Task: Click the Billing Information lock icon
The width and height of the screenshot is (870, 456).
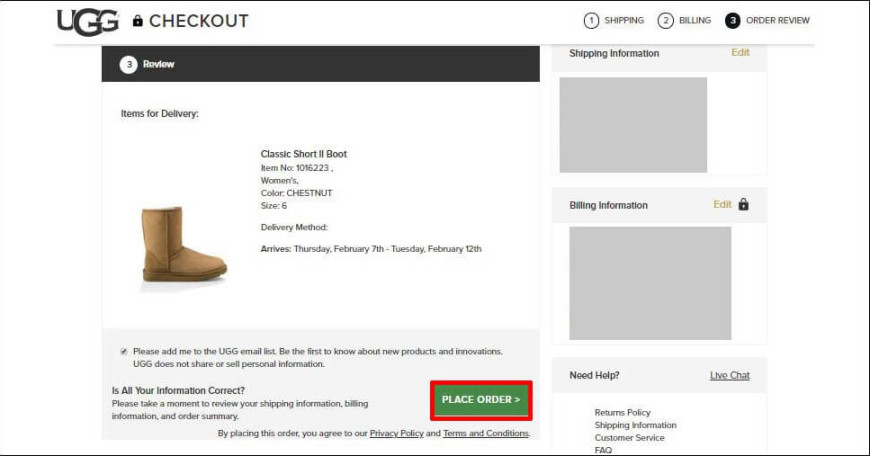Action: coord(743,204)
